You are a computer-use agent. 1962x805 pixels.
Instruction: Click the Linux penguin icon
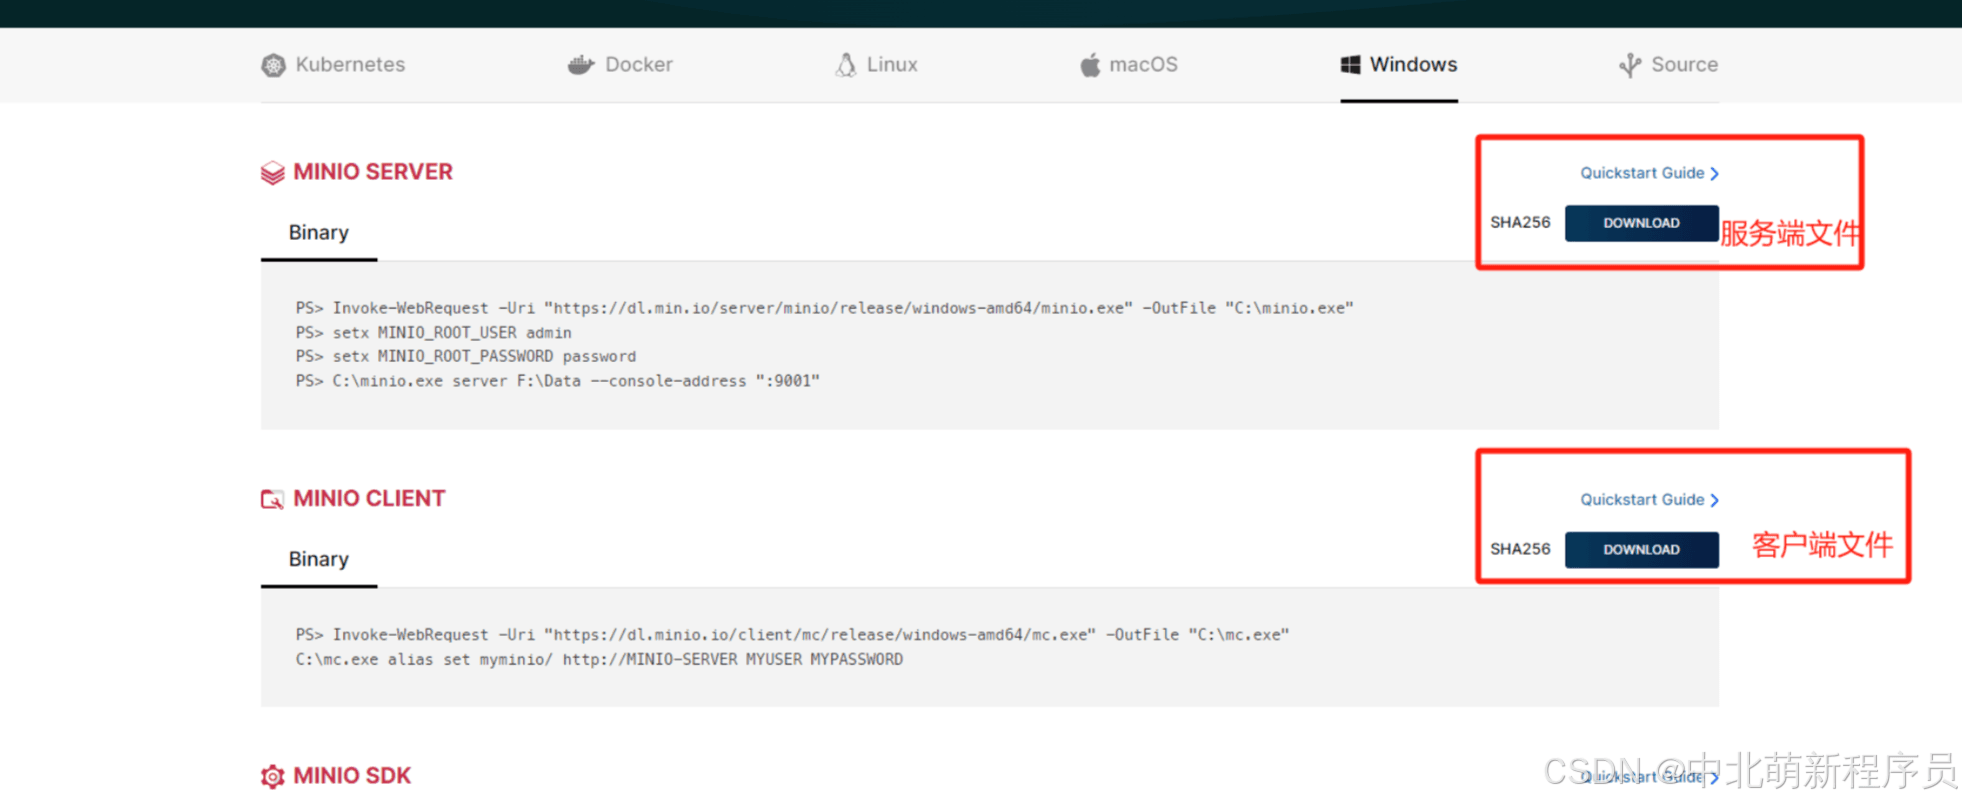pos(846,65)
